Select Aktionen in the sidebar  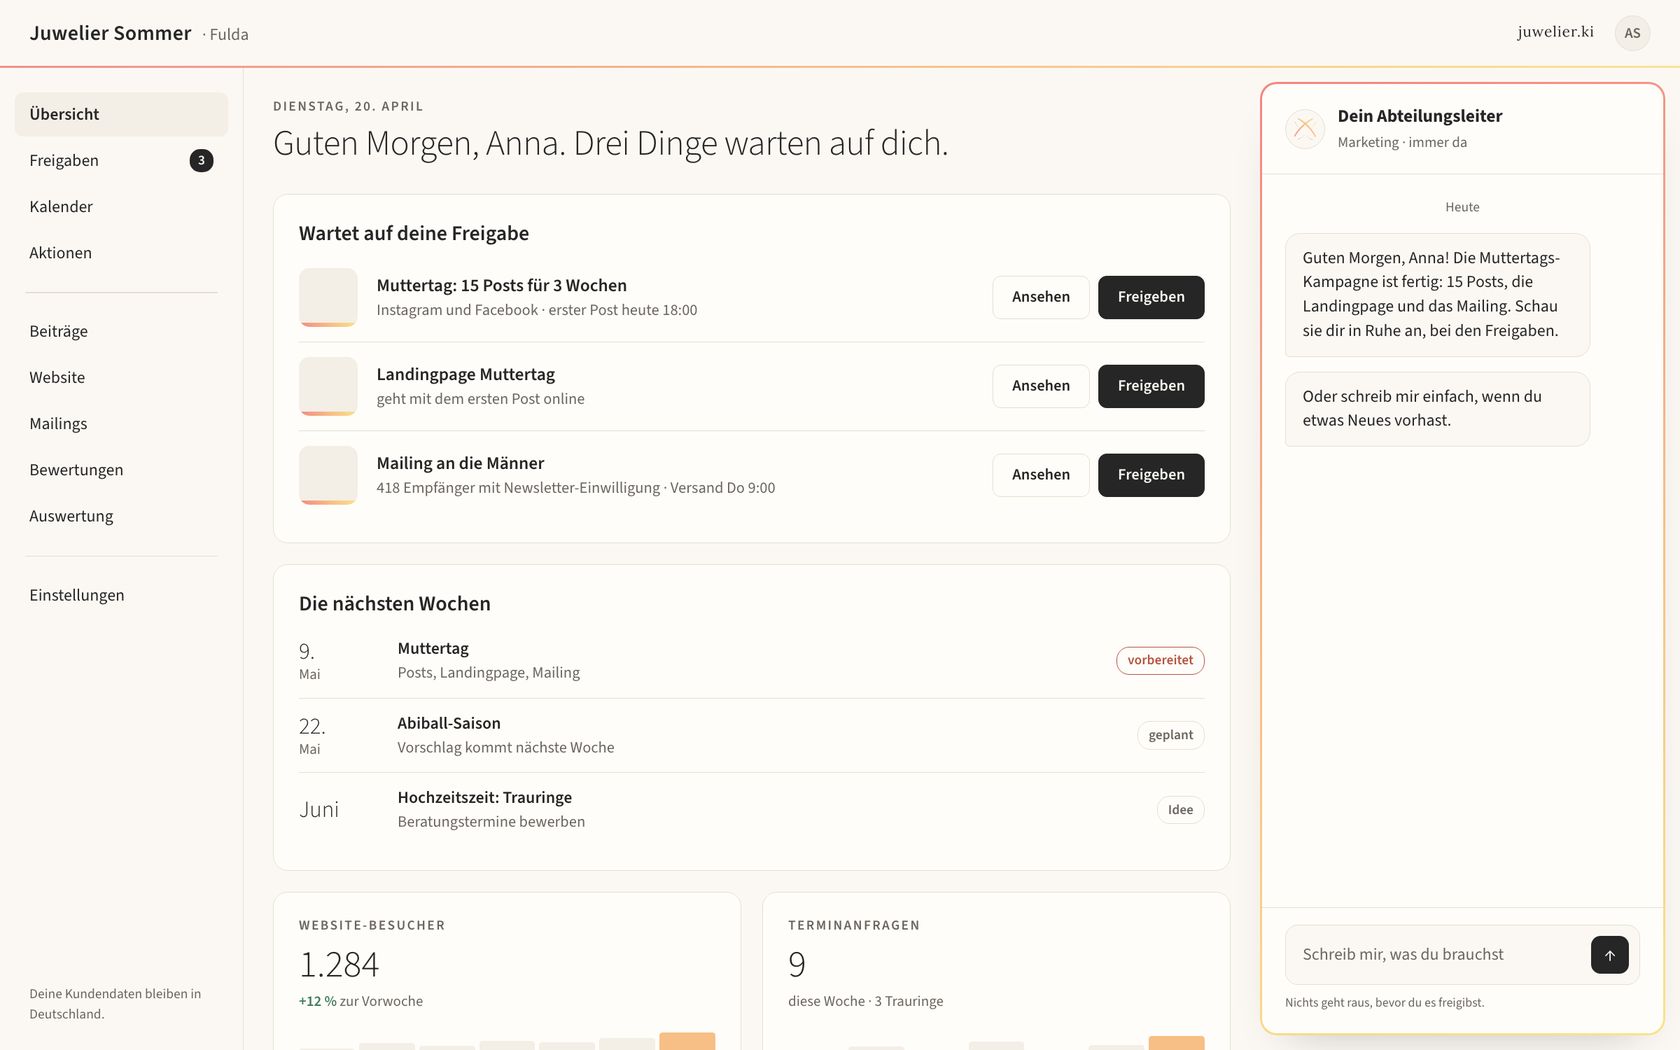point(121,253)
